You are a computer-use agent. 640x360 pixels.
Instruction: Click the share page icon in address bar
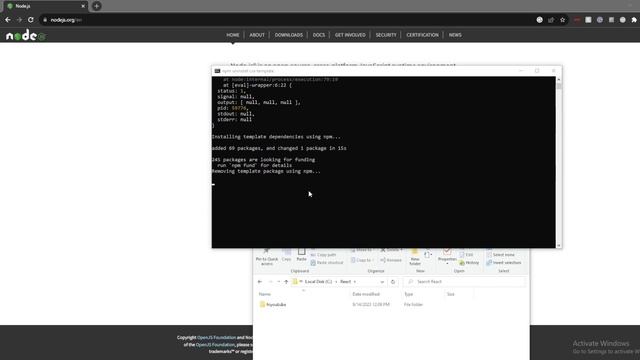pyautogui.click(x=551, y=20)
